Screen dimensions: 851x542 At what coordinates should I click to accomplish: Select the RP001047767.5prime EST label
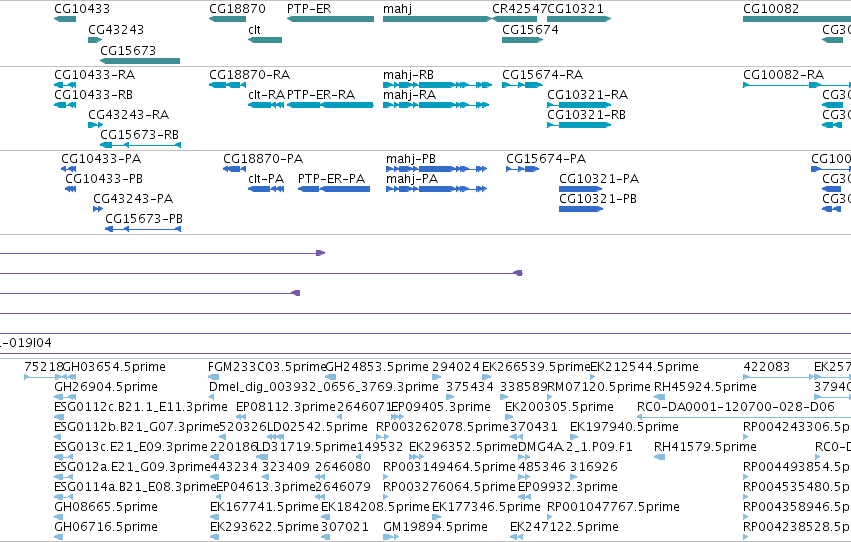point(613,507)
